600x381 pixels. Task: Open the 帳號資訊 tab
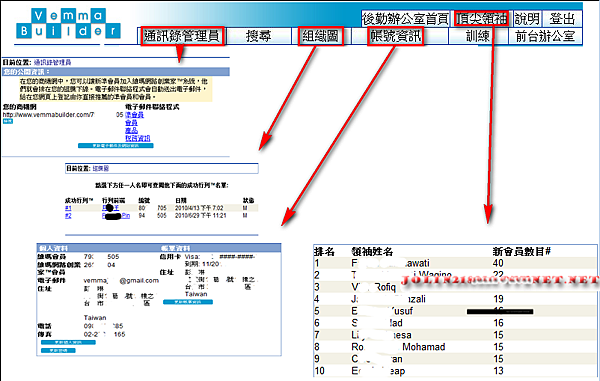395,36
